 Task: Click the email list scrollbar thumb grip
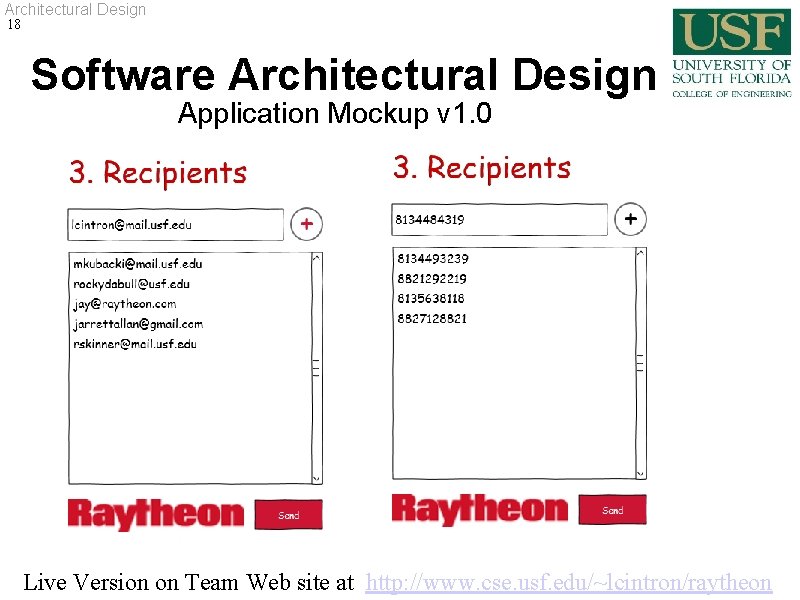[316, 368]
